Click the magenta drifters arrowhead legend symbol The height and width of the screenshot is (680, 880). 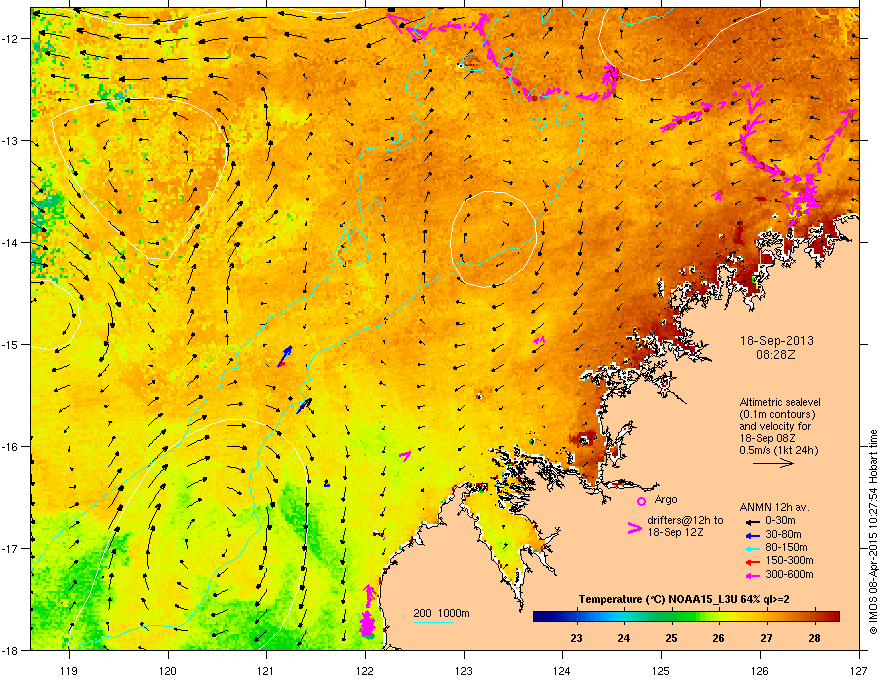coord(634,527)
